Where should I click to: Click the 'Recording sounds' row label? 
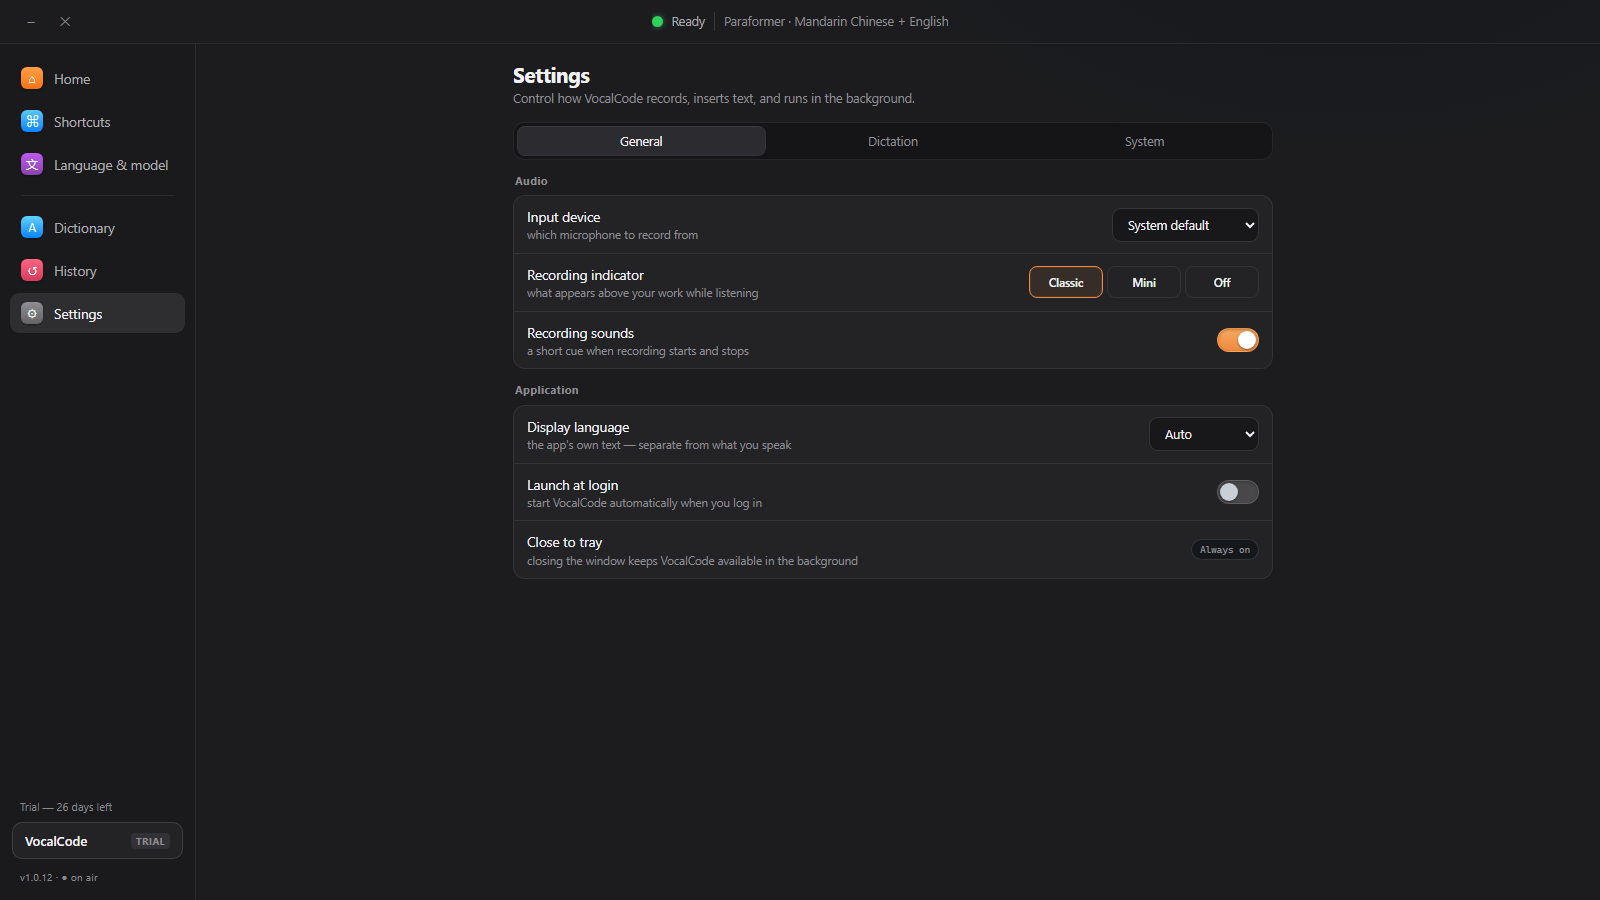coord(580,333)
